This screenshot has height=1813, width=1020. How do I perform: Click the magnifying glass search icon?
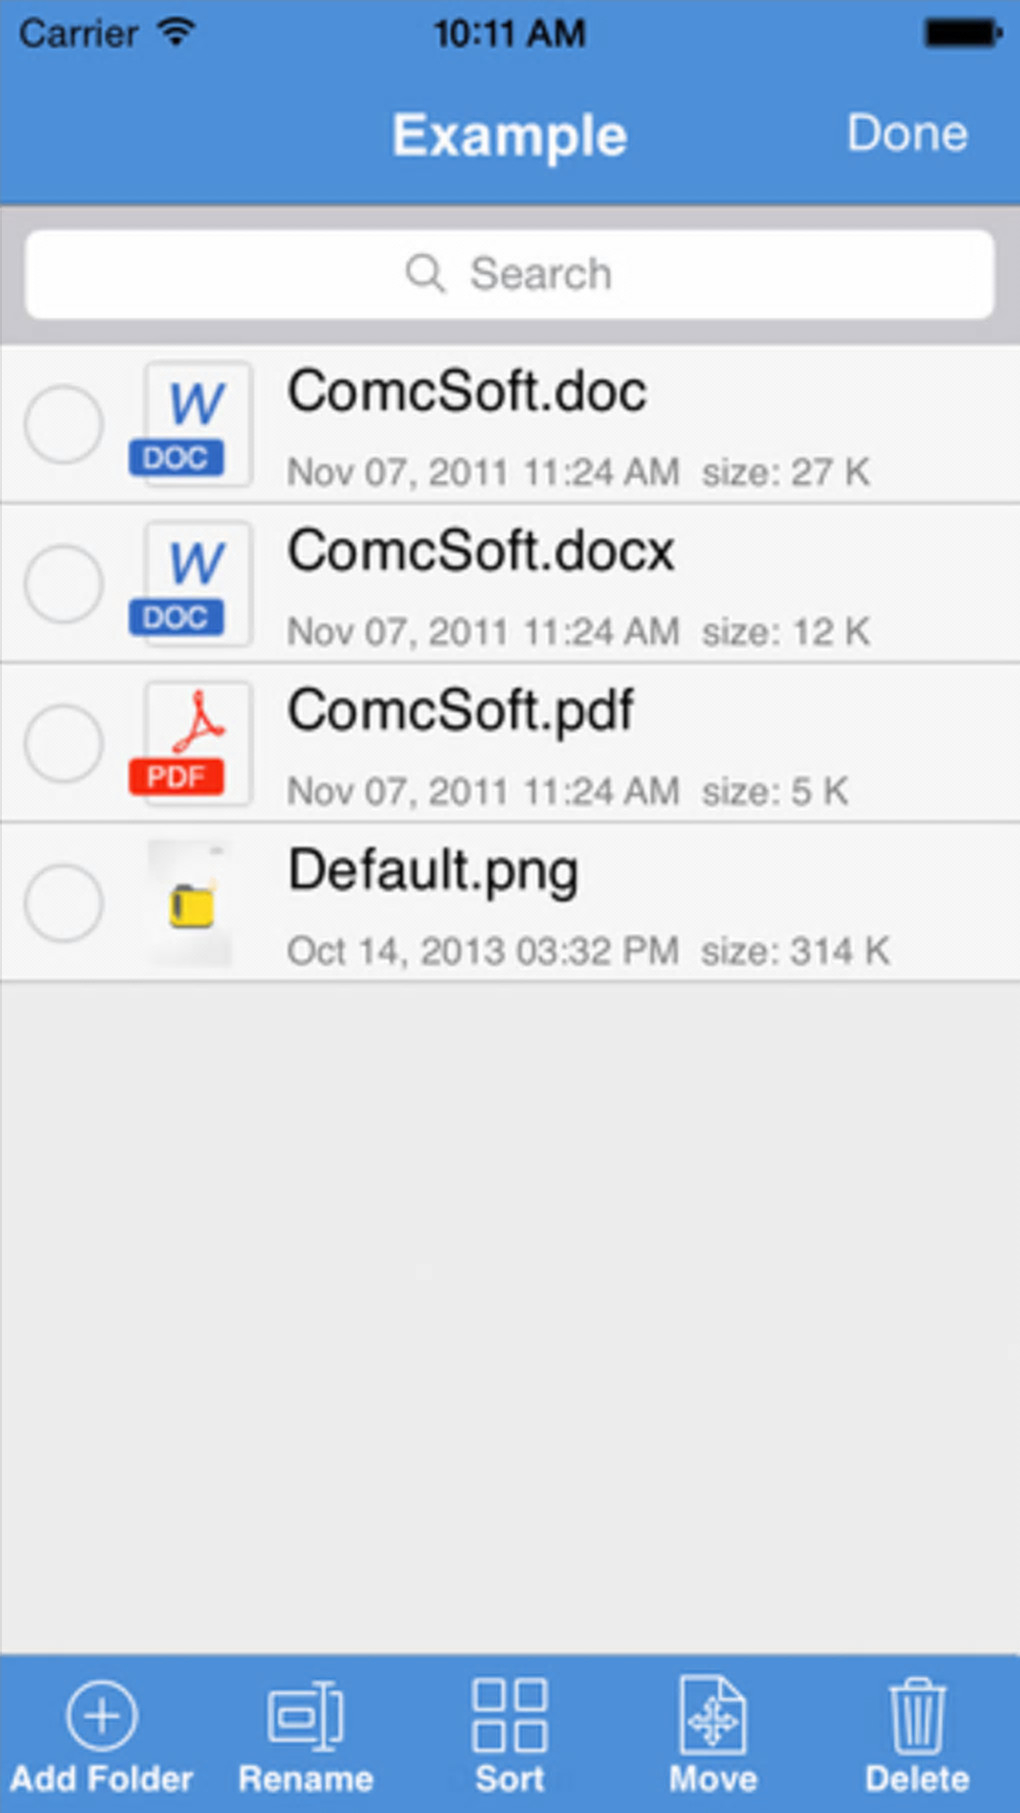pyautogui.click(x=425, y=273)
